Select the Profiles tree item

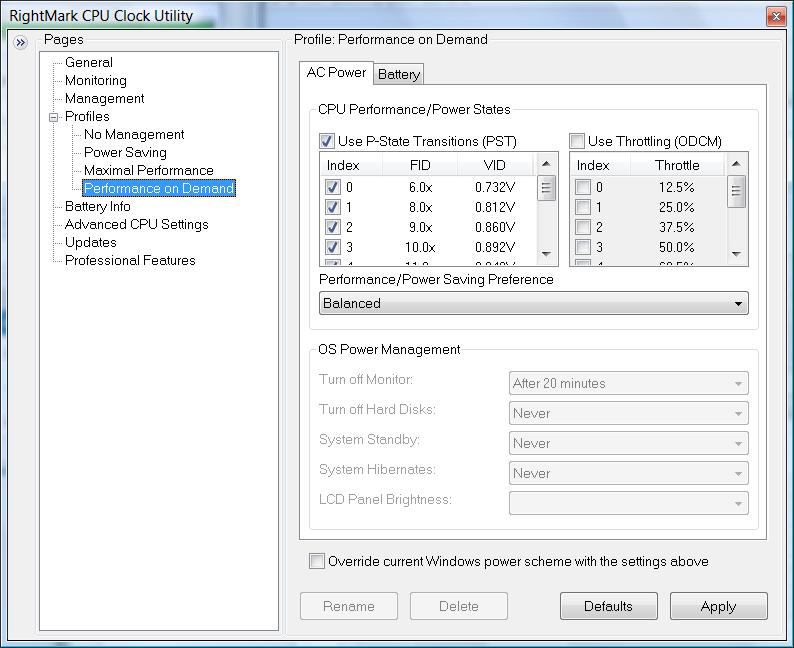click(87, 116)
